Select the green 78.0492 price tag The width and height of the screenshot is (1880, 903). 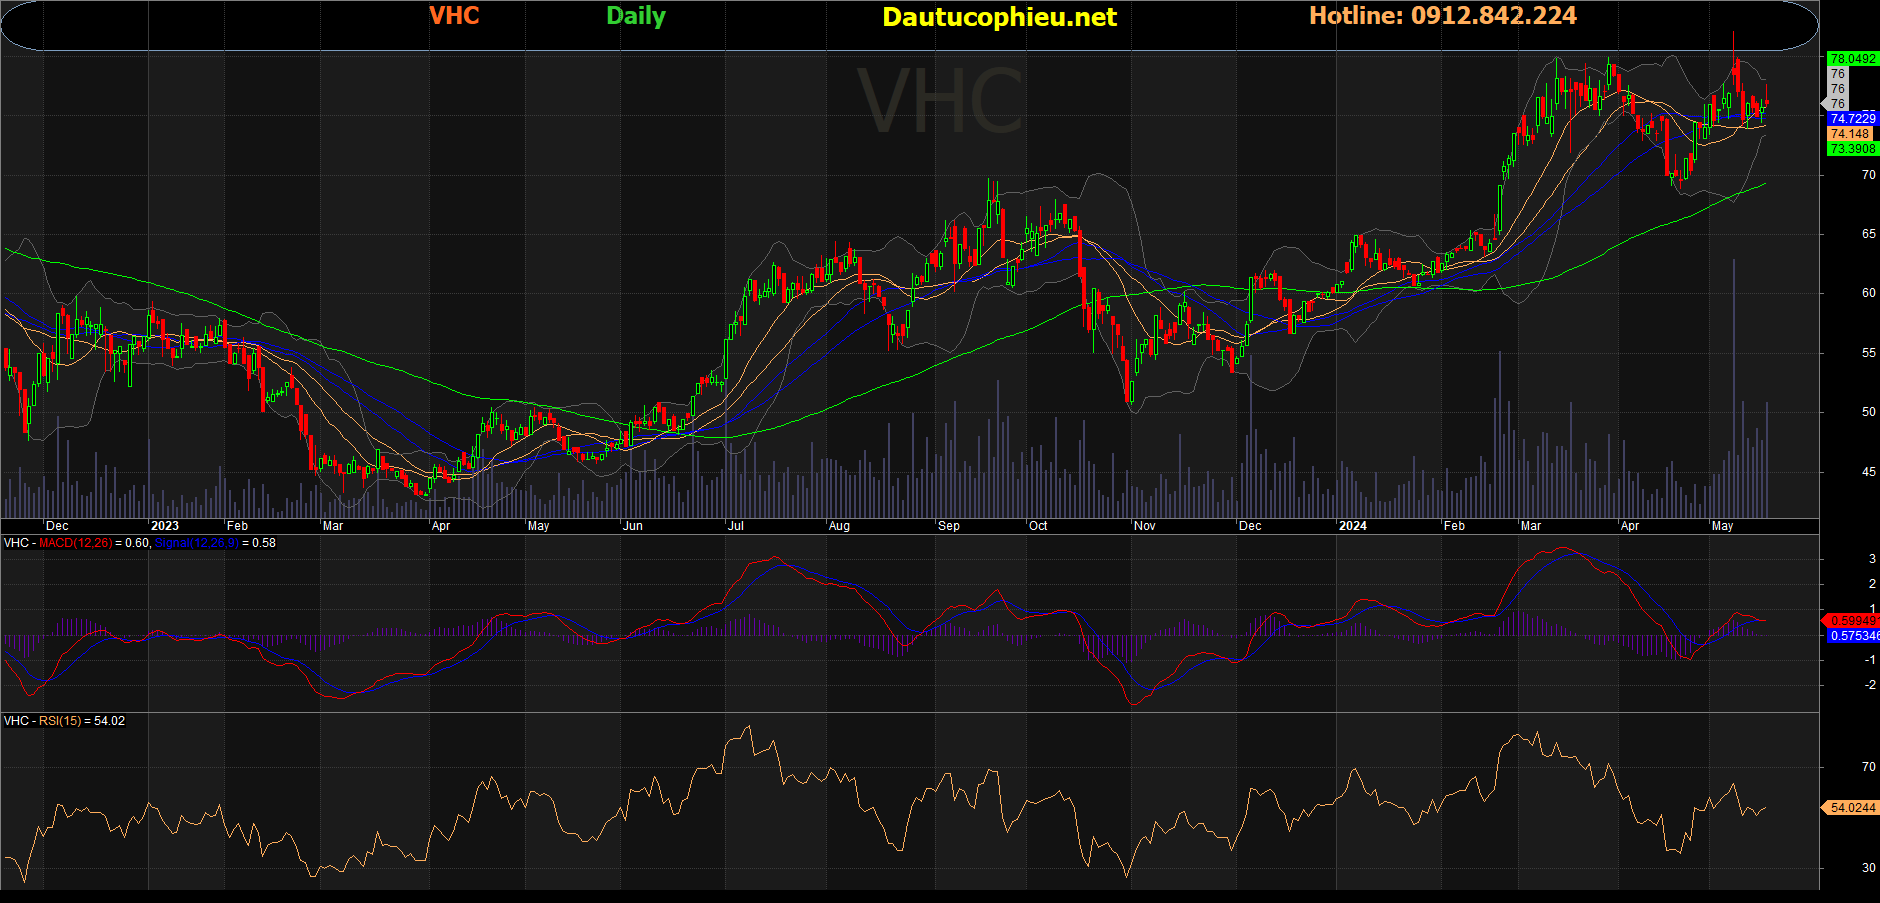[x=1852, y=59]
